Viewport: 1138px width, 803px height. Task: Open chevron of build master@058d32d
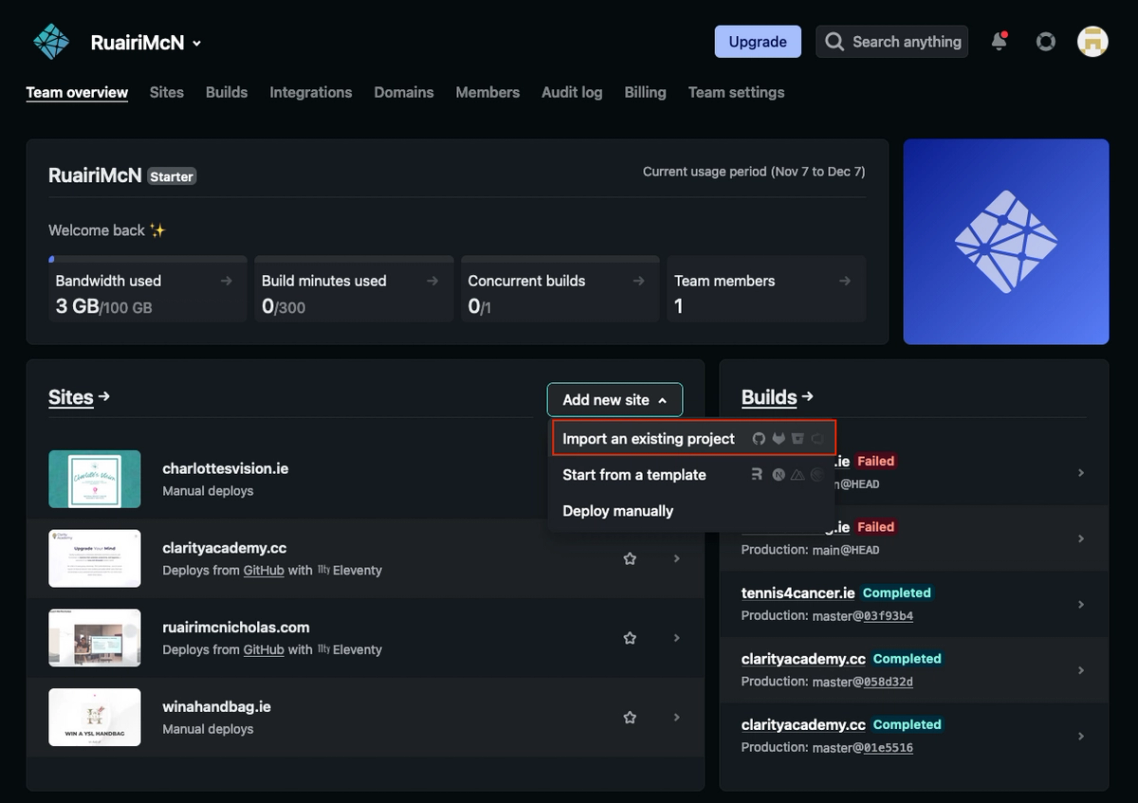pyautogui.click(x=1081, y=670)
